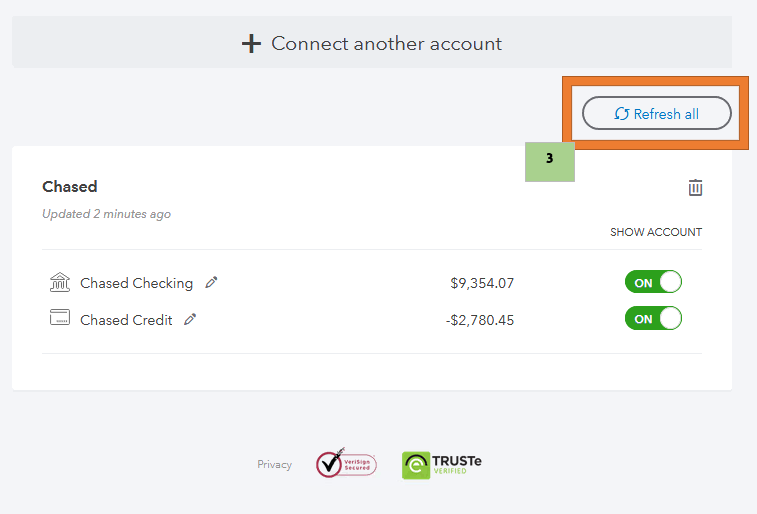
Task: Click the -$2,780.45 credit balance
Action: pos(479,320)
